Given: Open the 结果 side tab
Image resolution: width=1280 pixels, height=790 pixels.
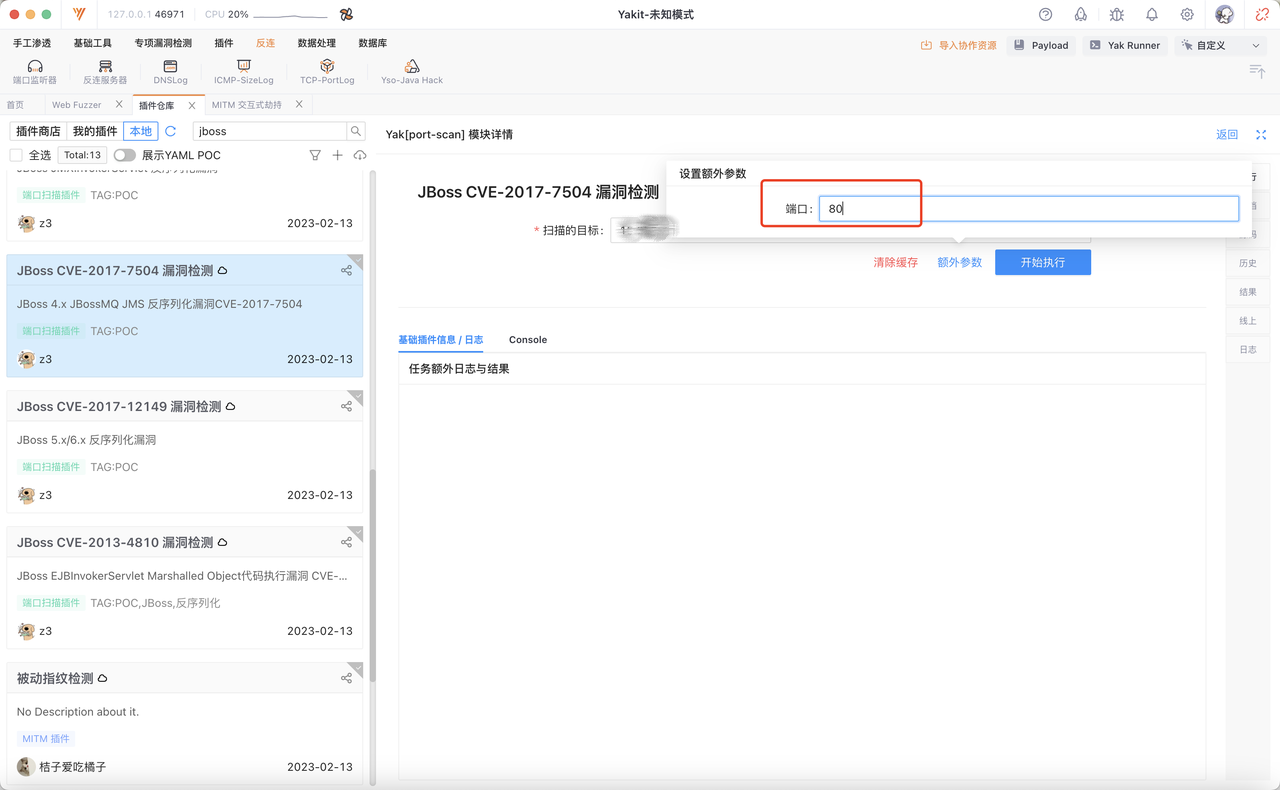Looking at the screenshot, I should pyautogui.click(x=1248, y=292).
